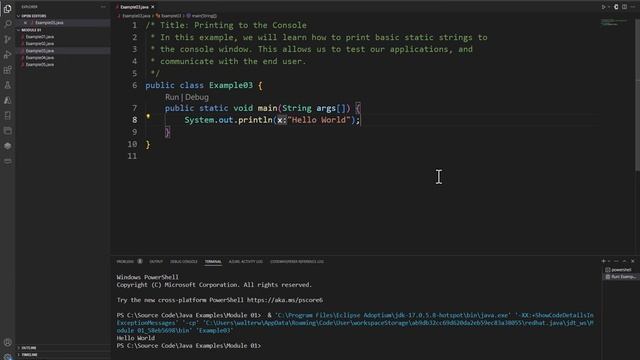Viewport: 640px width, 360px height.
Task: Maximize the bottom panel with chevron
Action: 624,261
